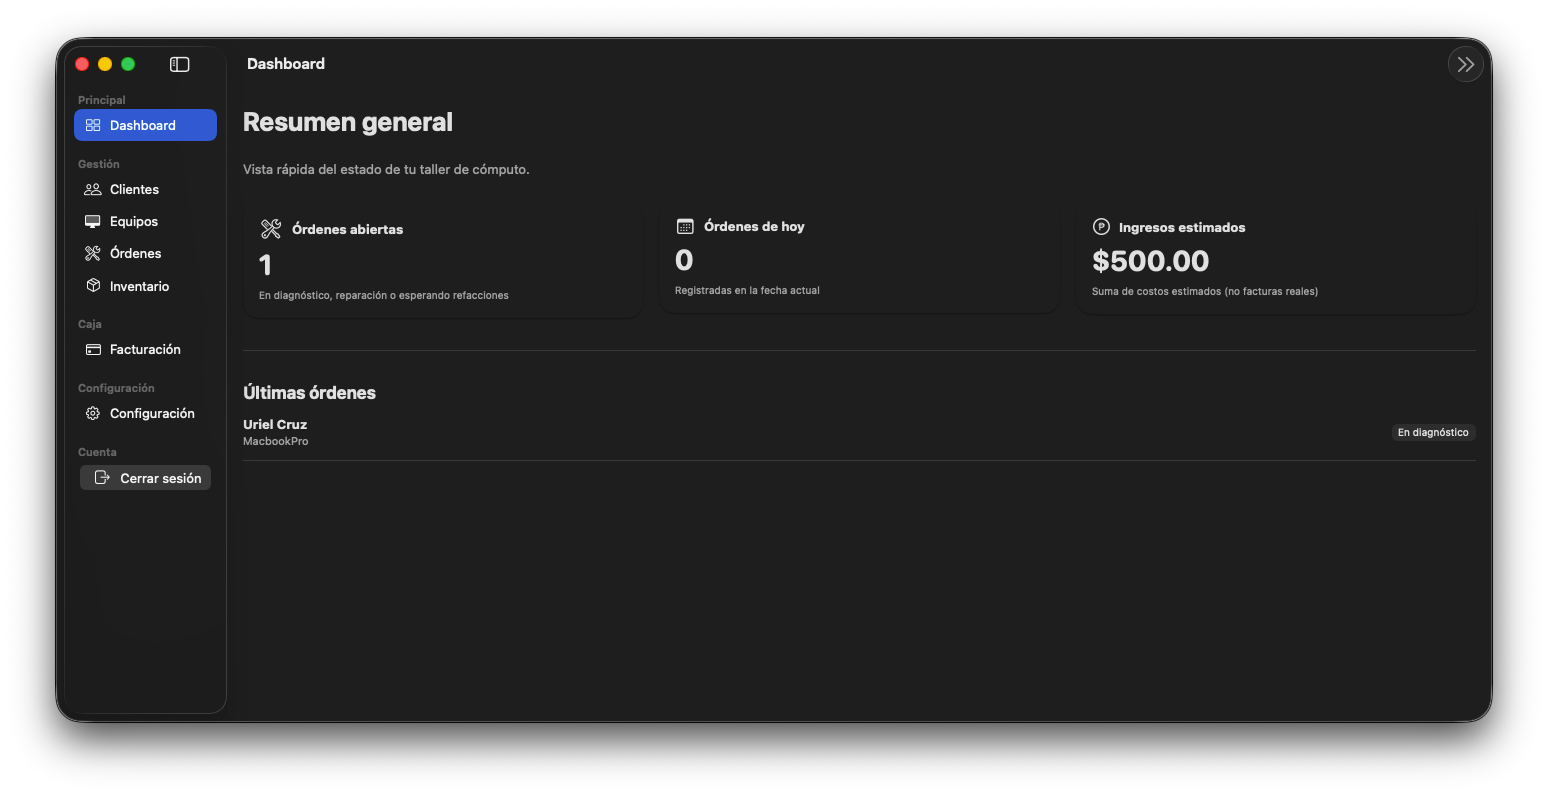Screen dimensions: 1548x796
Task: Toggle the sidebar visibility button
Action: click(180, 64)
